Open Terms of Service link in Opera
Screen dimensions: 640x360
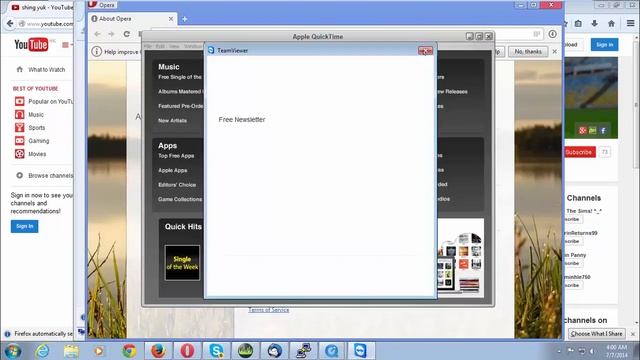coord(269,310)
